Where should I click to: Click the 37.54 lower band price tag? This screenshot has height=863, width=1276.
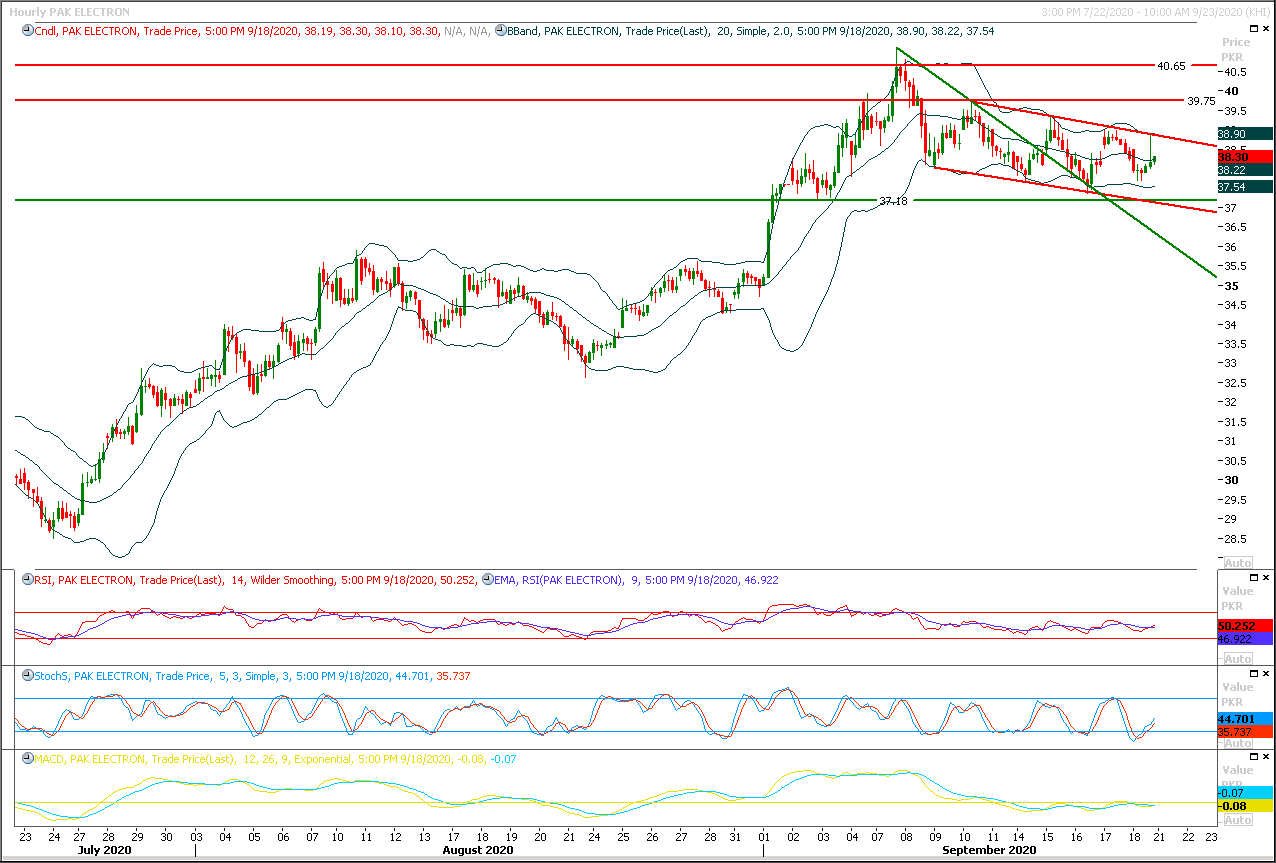[x=1244, y=186]
